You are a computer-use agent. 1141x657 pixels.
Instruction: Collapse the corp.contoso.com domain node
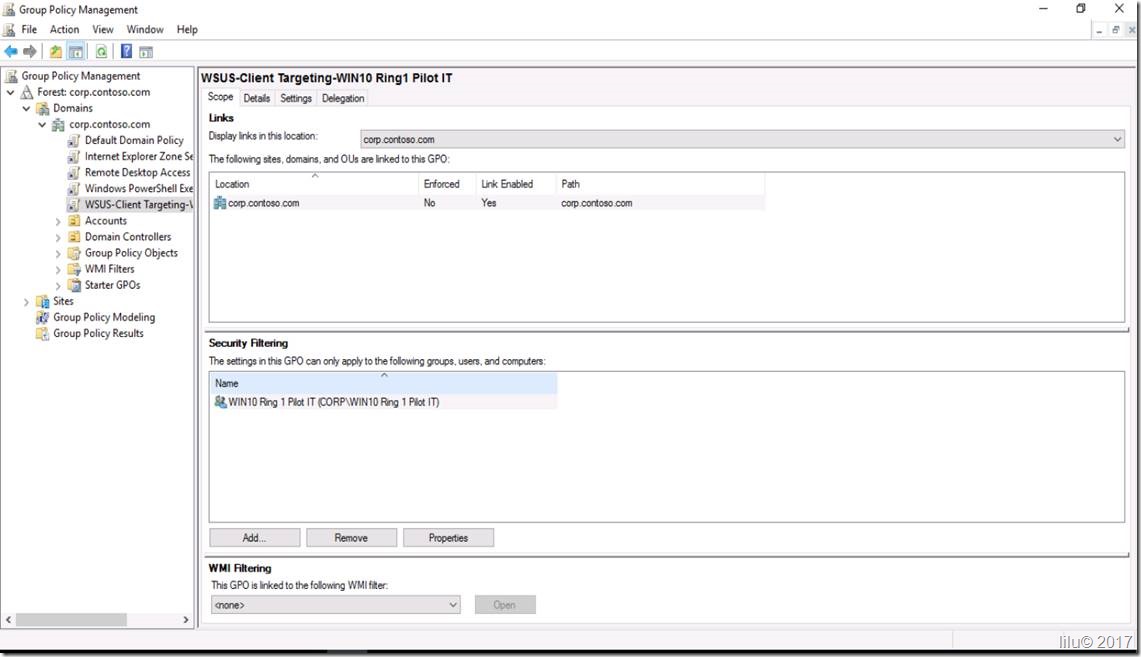tap(42, 124)
